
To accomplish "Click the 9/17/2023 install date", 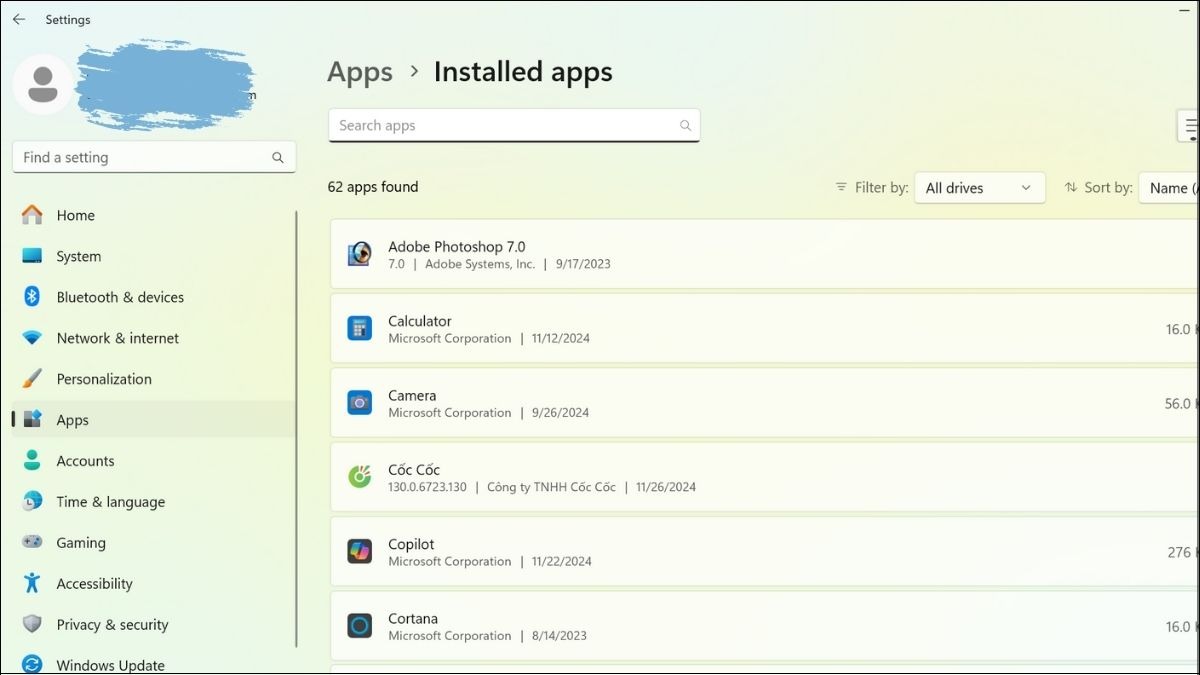I will [x=583, y=264].
